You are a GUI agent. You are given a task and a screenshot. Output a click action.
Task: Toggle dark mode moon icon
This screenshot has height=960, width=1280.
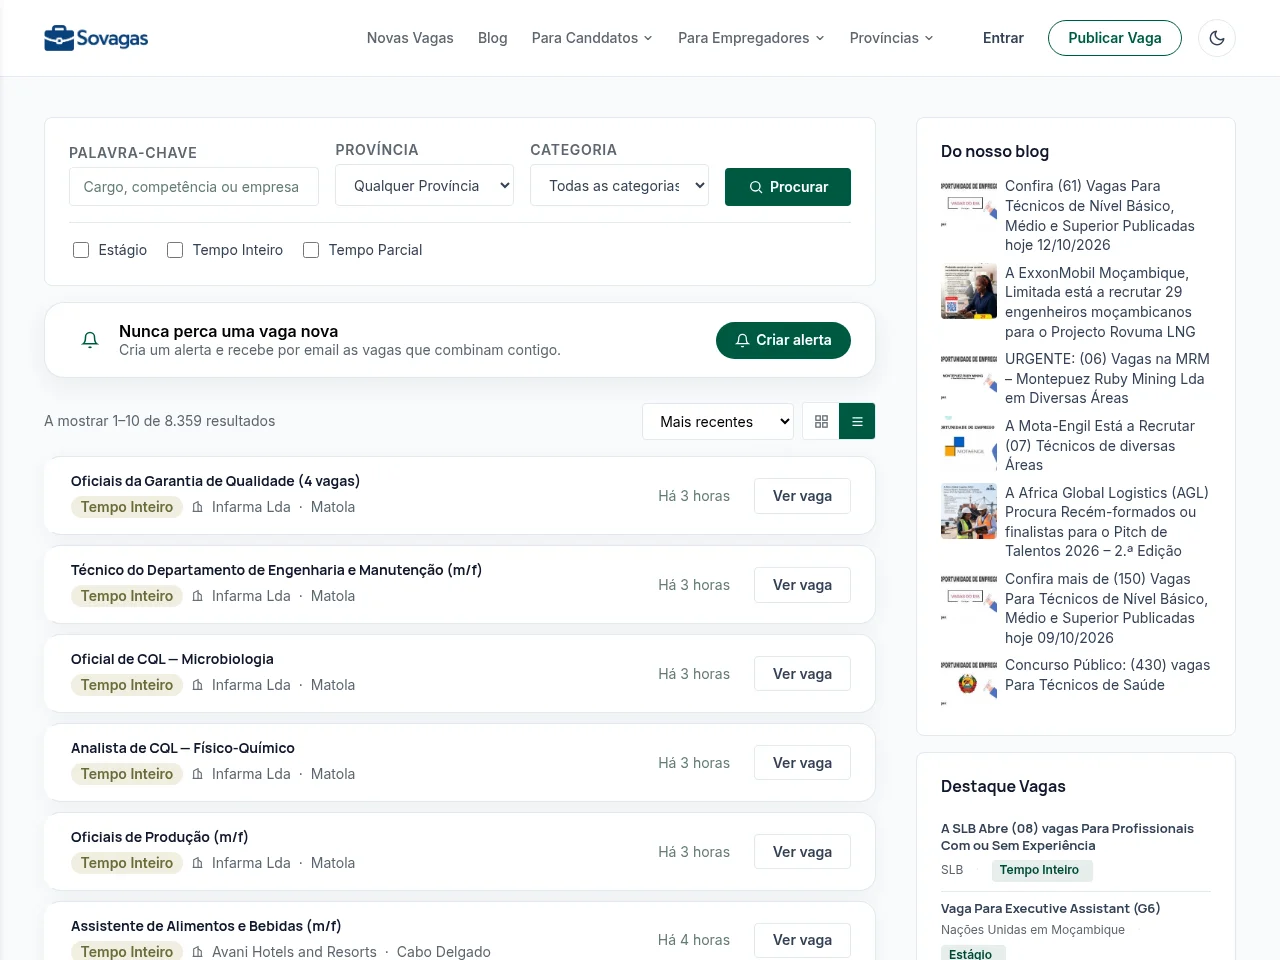pos(1217,38)
